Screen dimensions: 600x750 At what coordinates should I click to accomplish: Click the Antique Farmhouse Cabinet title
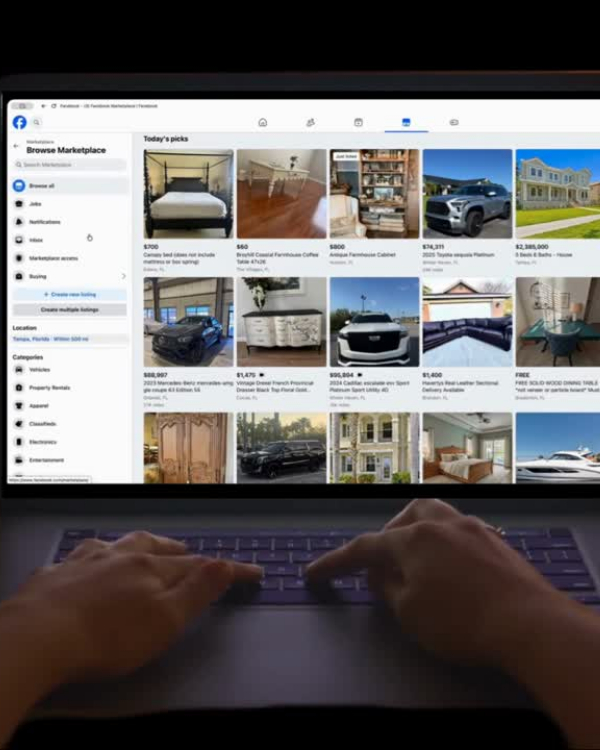(363, 255)
